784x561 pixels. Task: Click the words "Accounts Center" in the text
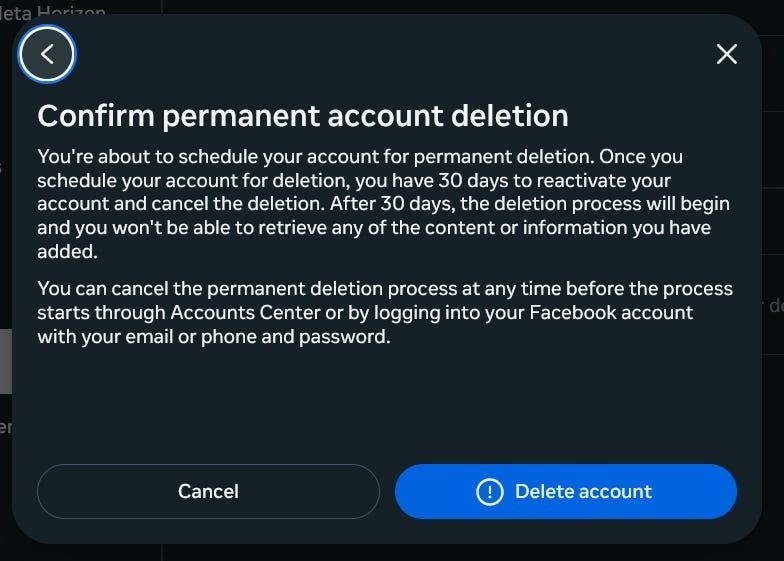pyautogui.click(x=232, y=312)
